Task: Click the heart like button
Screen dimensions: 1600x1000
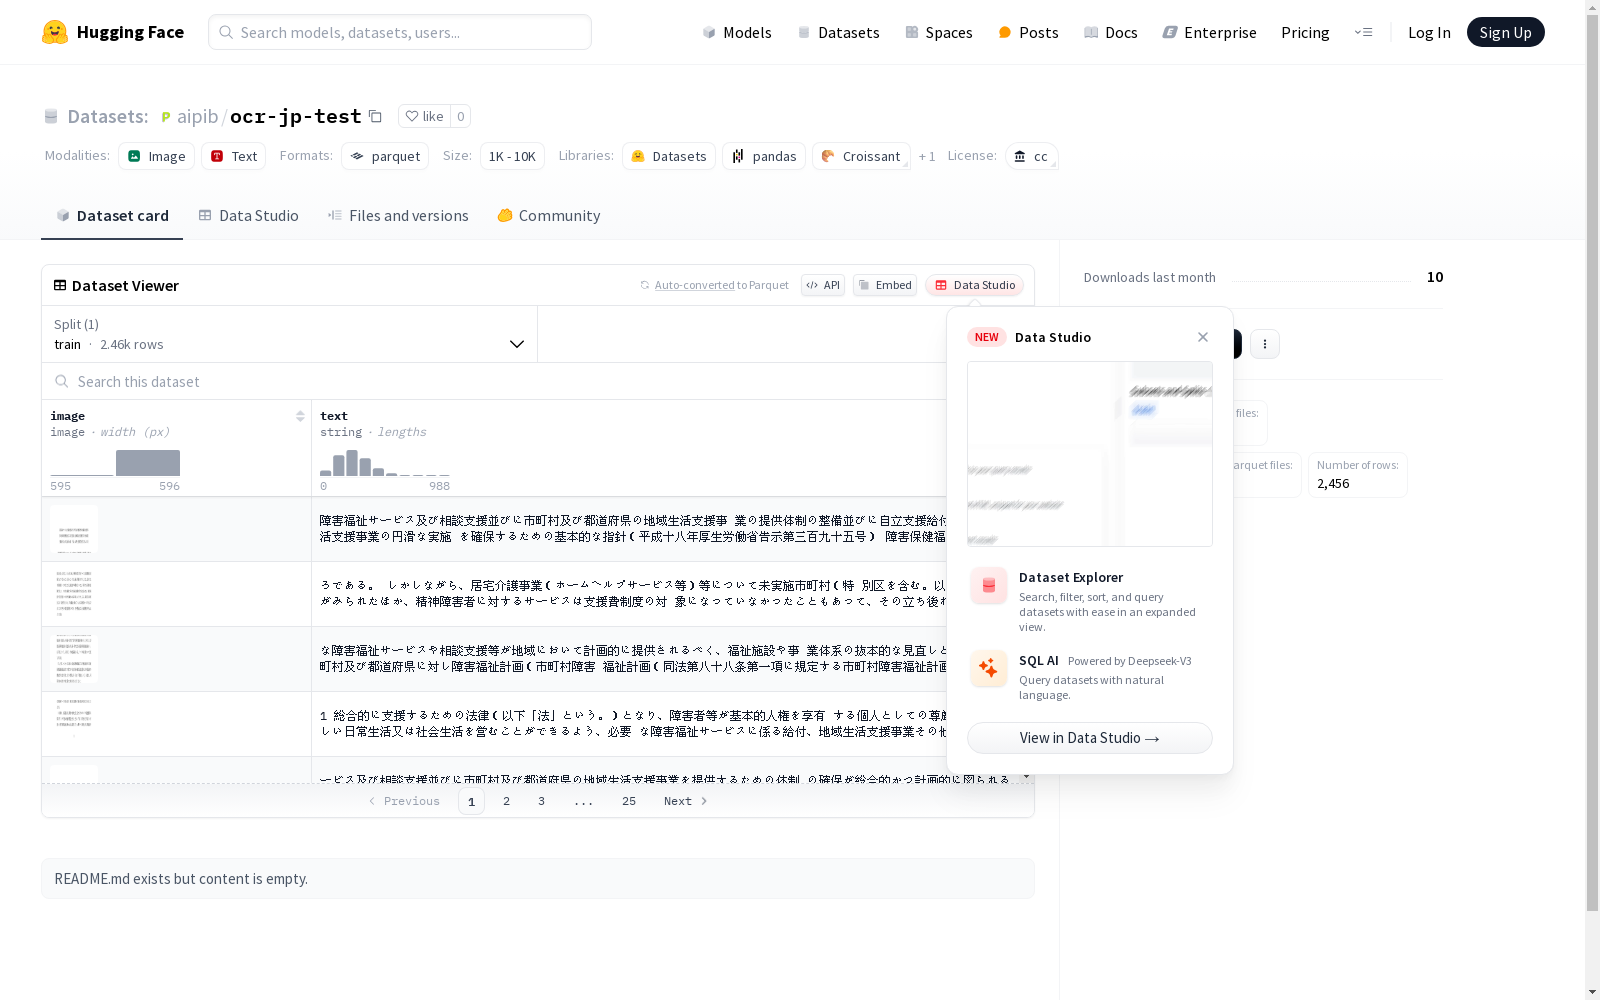Action: pyautogui.click(x=424, y=116)
